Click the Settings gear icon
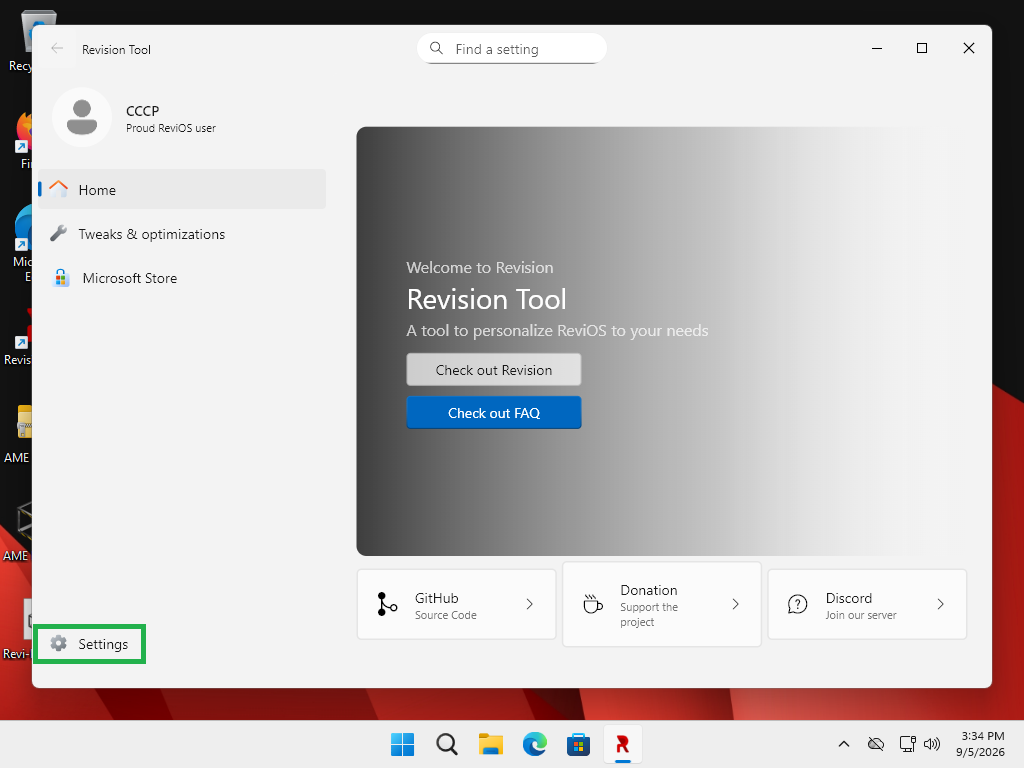1024x768 pixels. click(x=59, y=643)
